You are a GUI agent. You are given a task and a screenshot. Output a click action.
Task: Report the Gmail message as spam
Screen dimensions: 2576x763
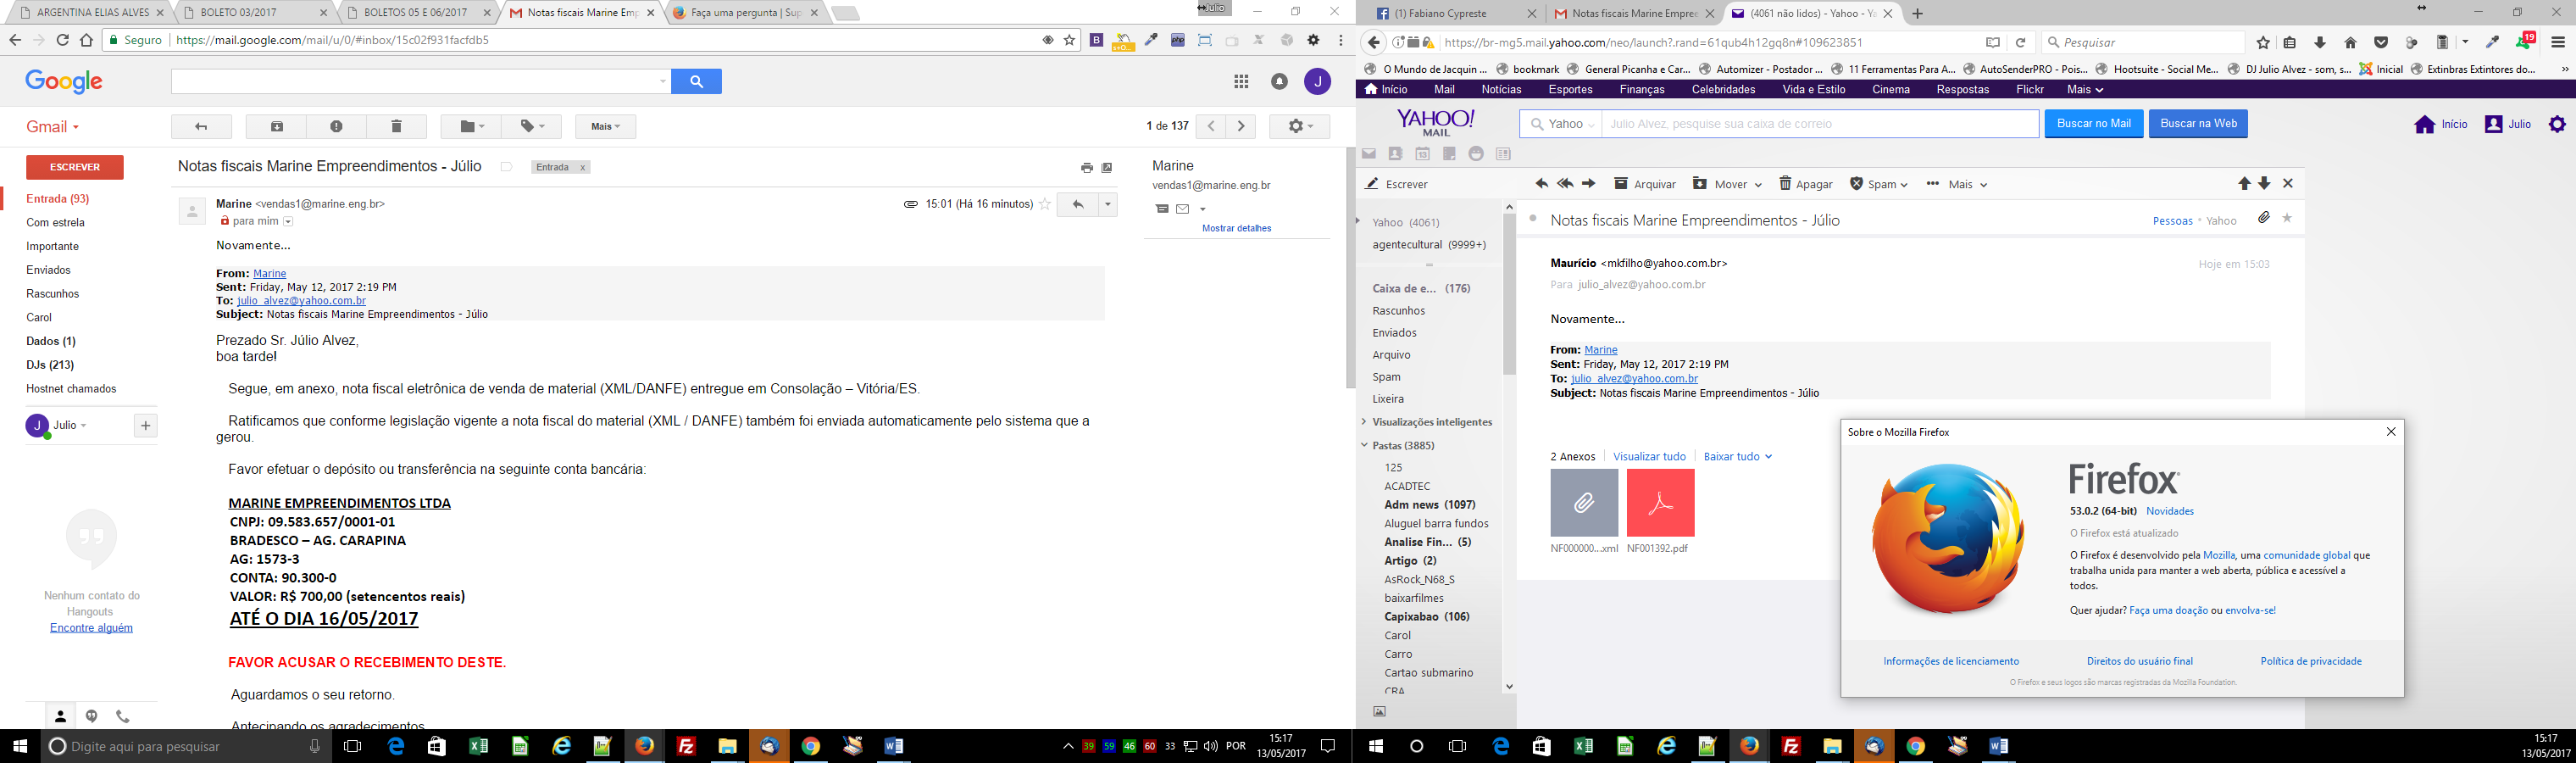[x=336, y=126]
